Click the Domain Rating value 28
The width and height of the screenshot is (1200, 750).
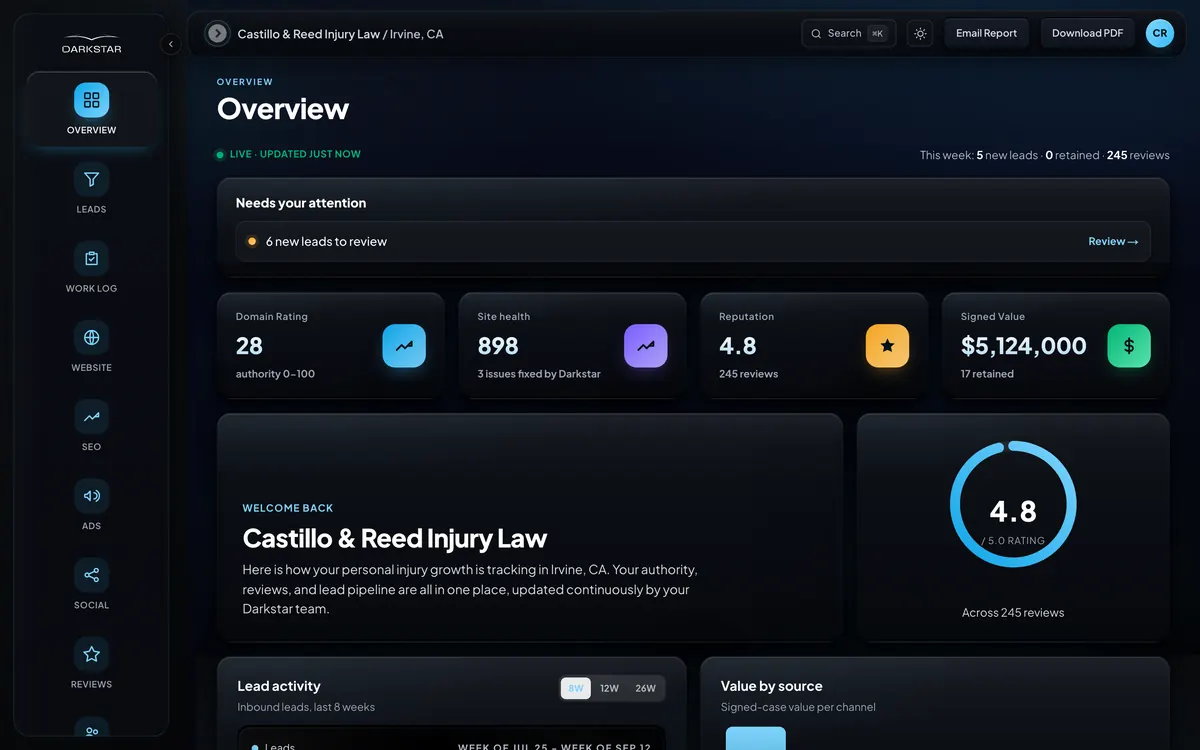click(x=249, y=346)
